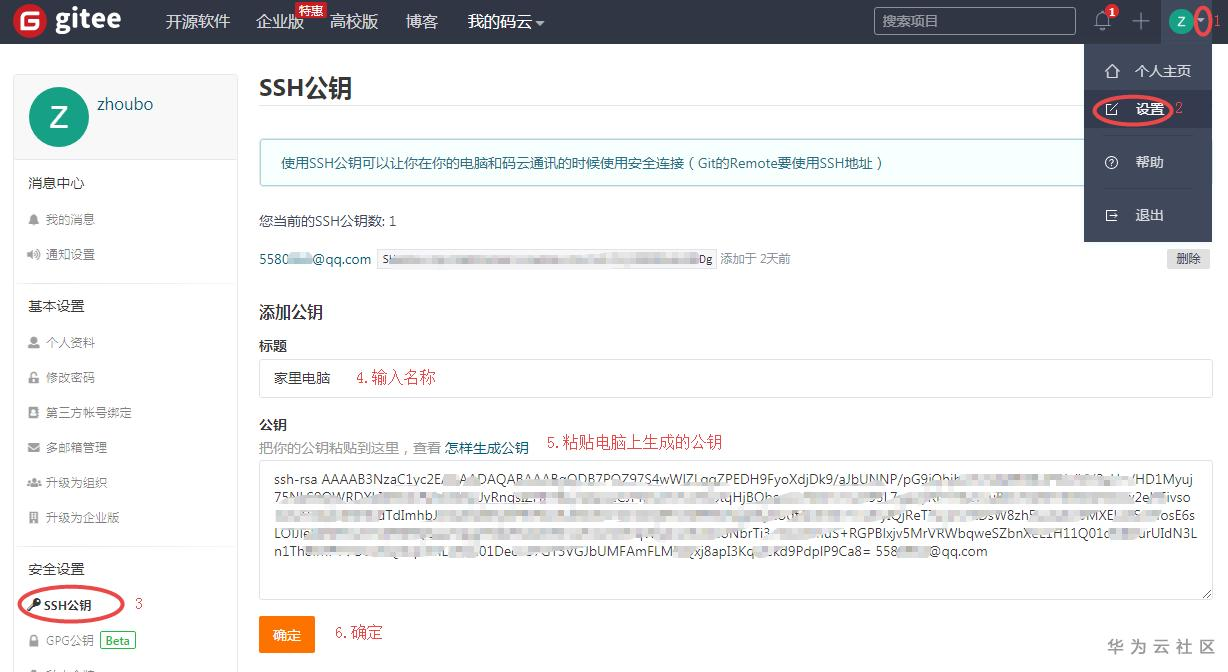Click the gitee logo

[68, 21]
